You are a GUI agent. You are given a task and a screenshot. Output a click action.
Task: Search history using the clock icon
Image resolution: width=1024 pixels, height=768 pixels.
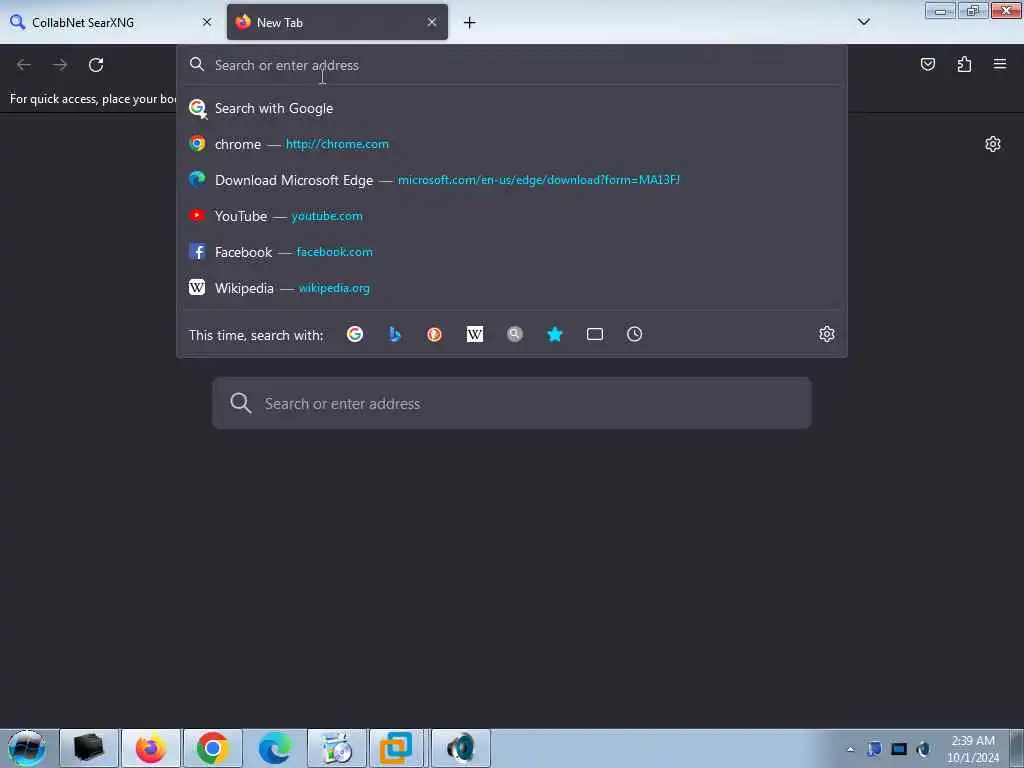[x=635, y=334]
